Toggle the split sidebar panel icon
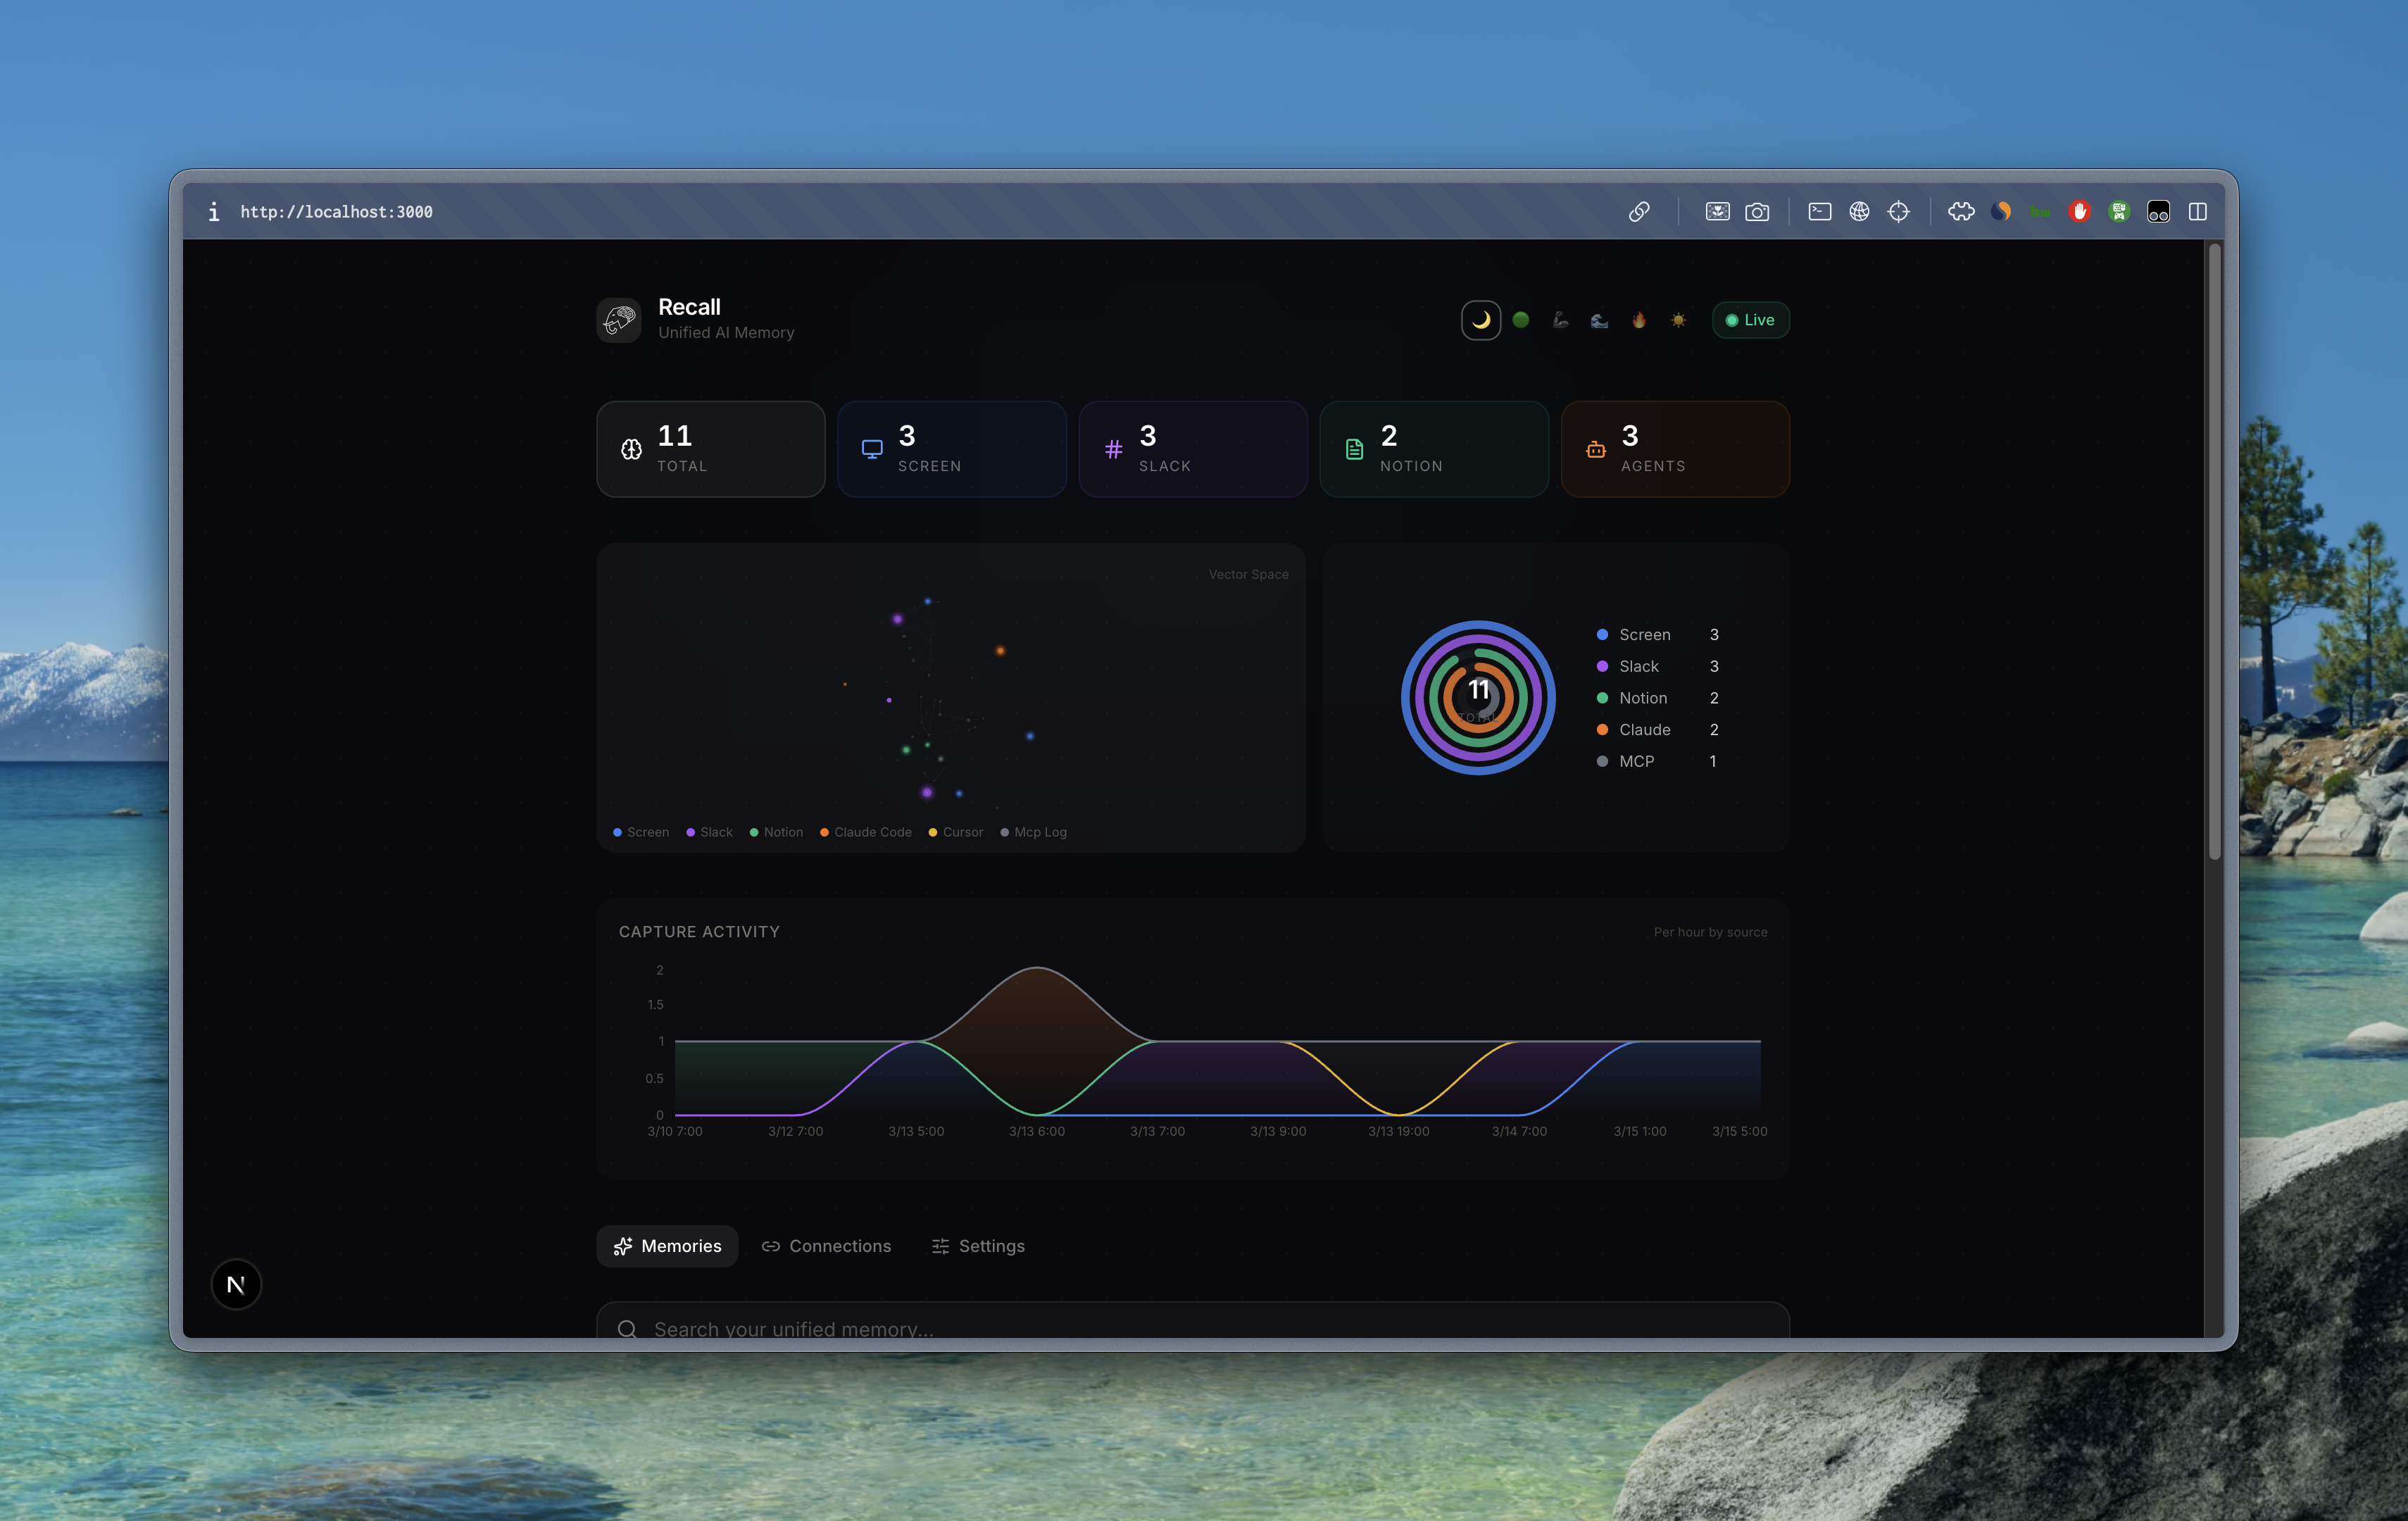This screenshot has width=2408, height=1521. (x=2197, y=212)
